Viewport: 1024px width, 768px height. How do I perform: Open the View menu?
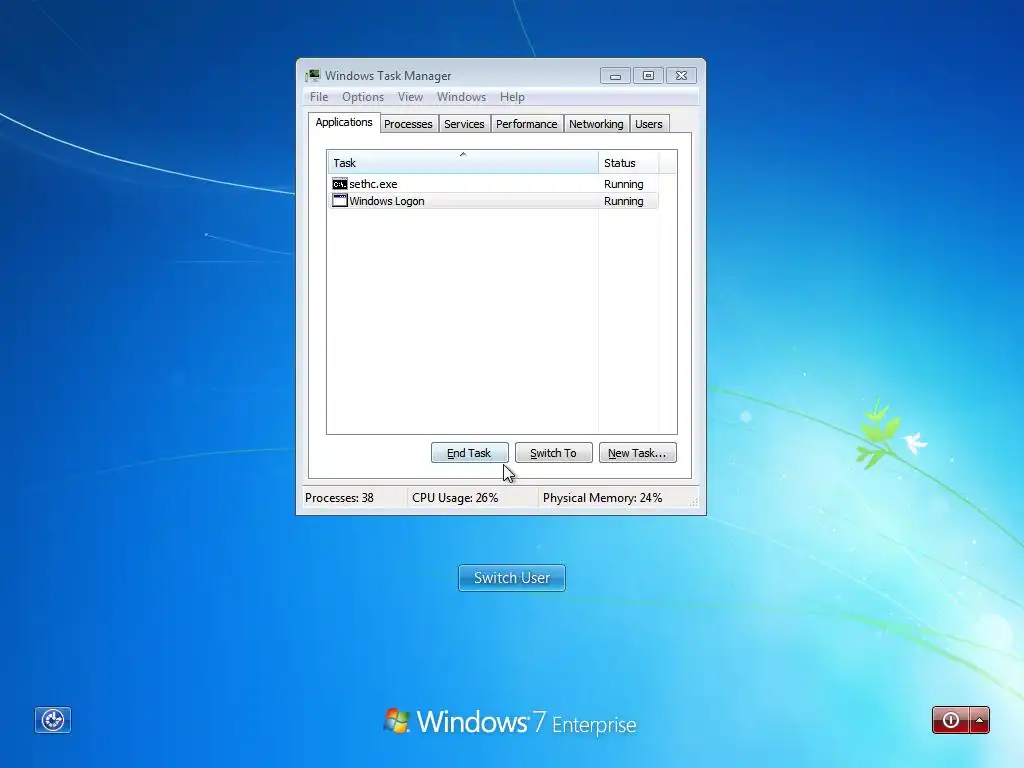click(410, 97)
